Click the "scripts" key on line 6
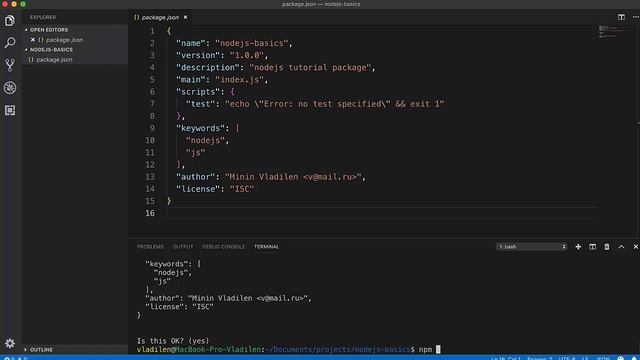 pyautogui.click(x=198, y=92)
